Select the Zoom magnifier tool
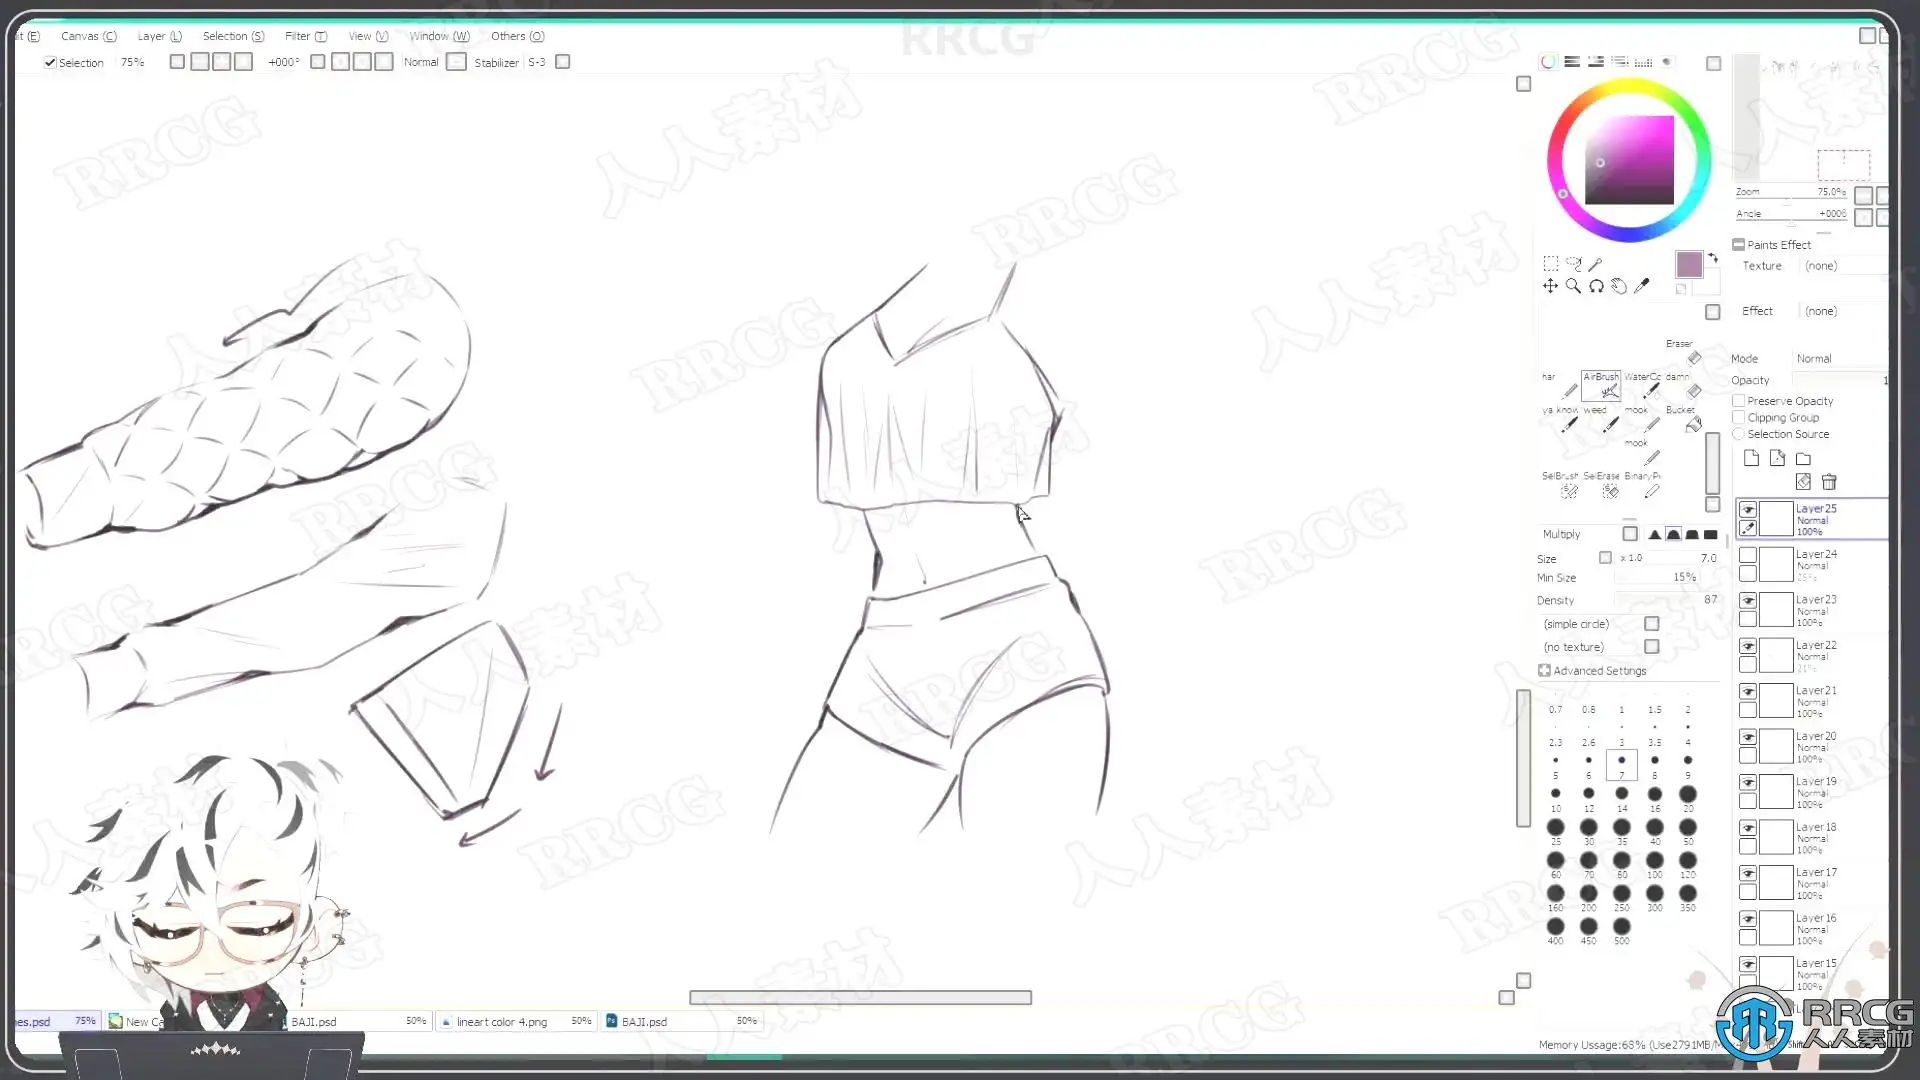The width and height of the screenshot is (1920, 1080). tap(1573, 286)
